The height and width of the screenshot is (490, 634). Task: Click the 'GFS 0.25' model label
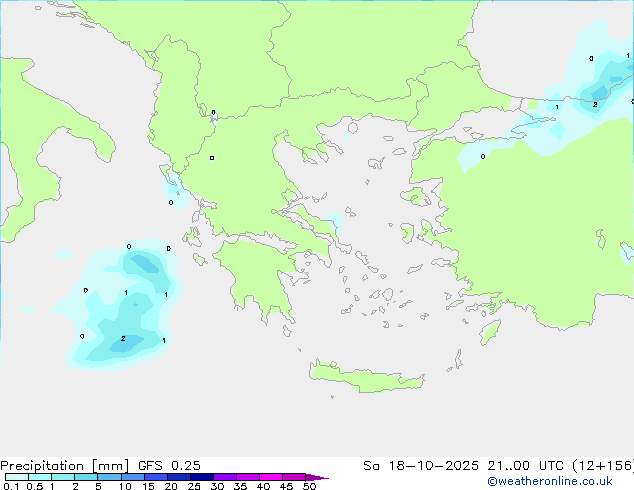[169, 466]
